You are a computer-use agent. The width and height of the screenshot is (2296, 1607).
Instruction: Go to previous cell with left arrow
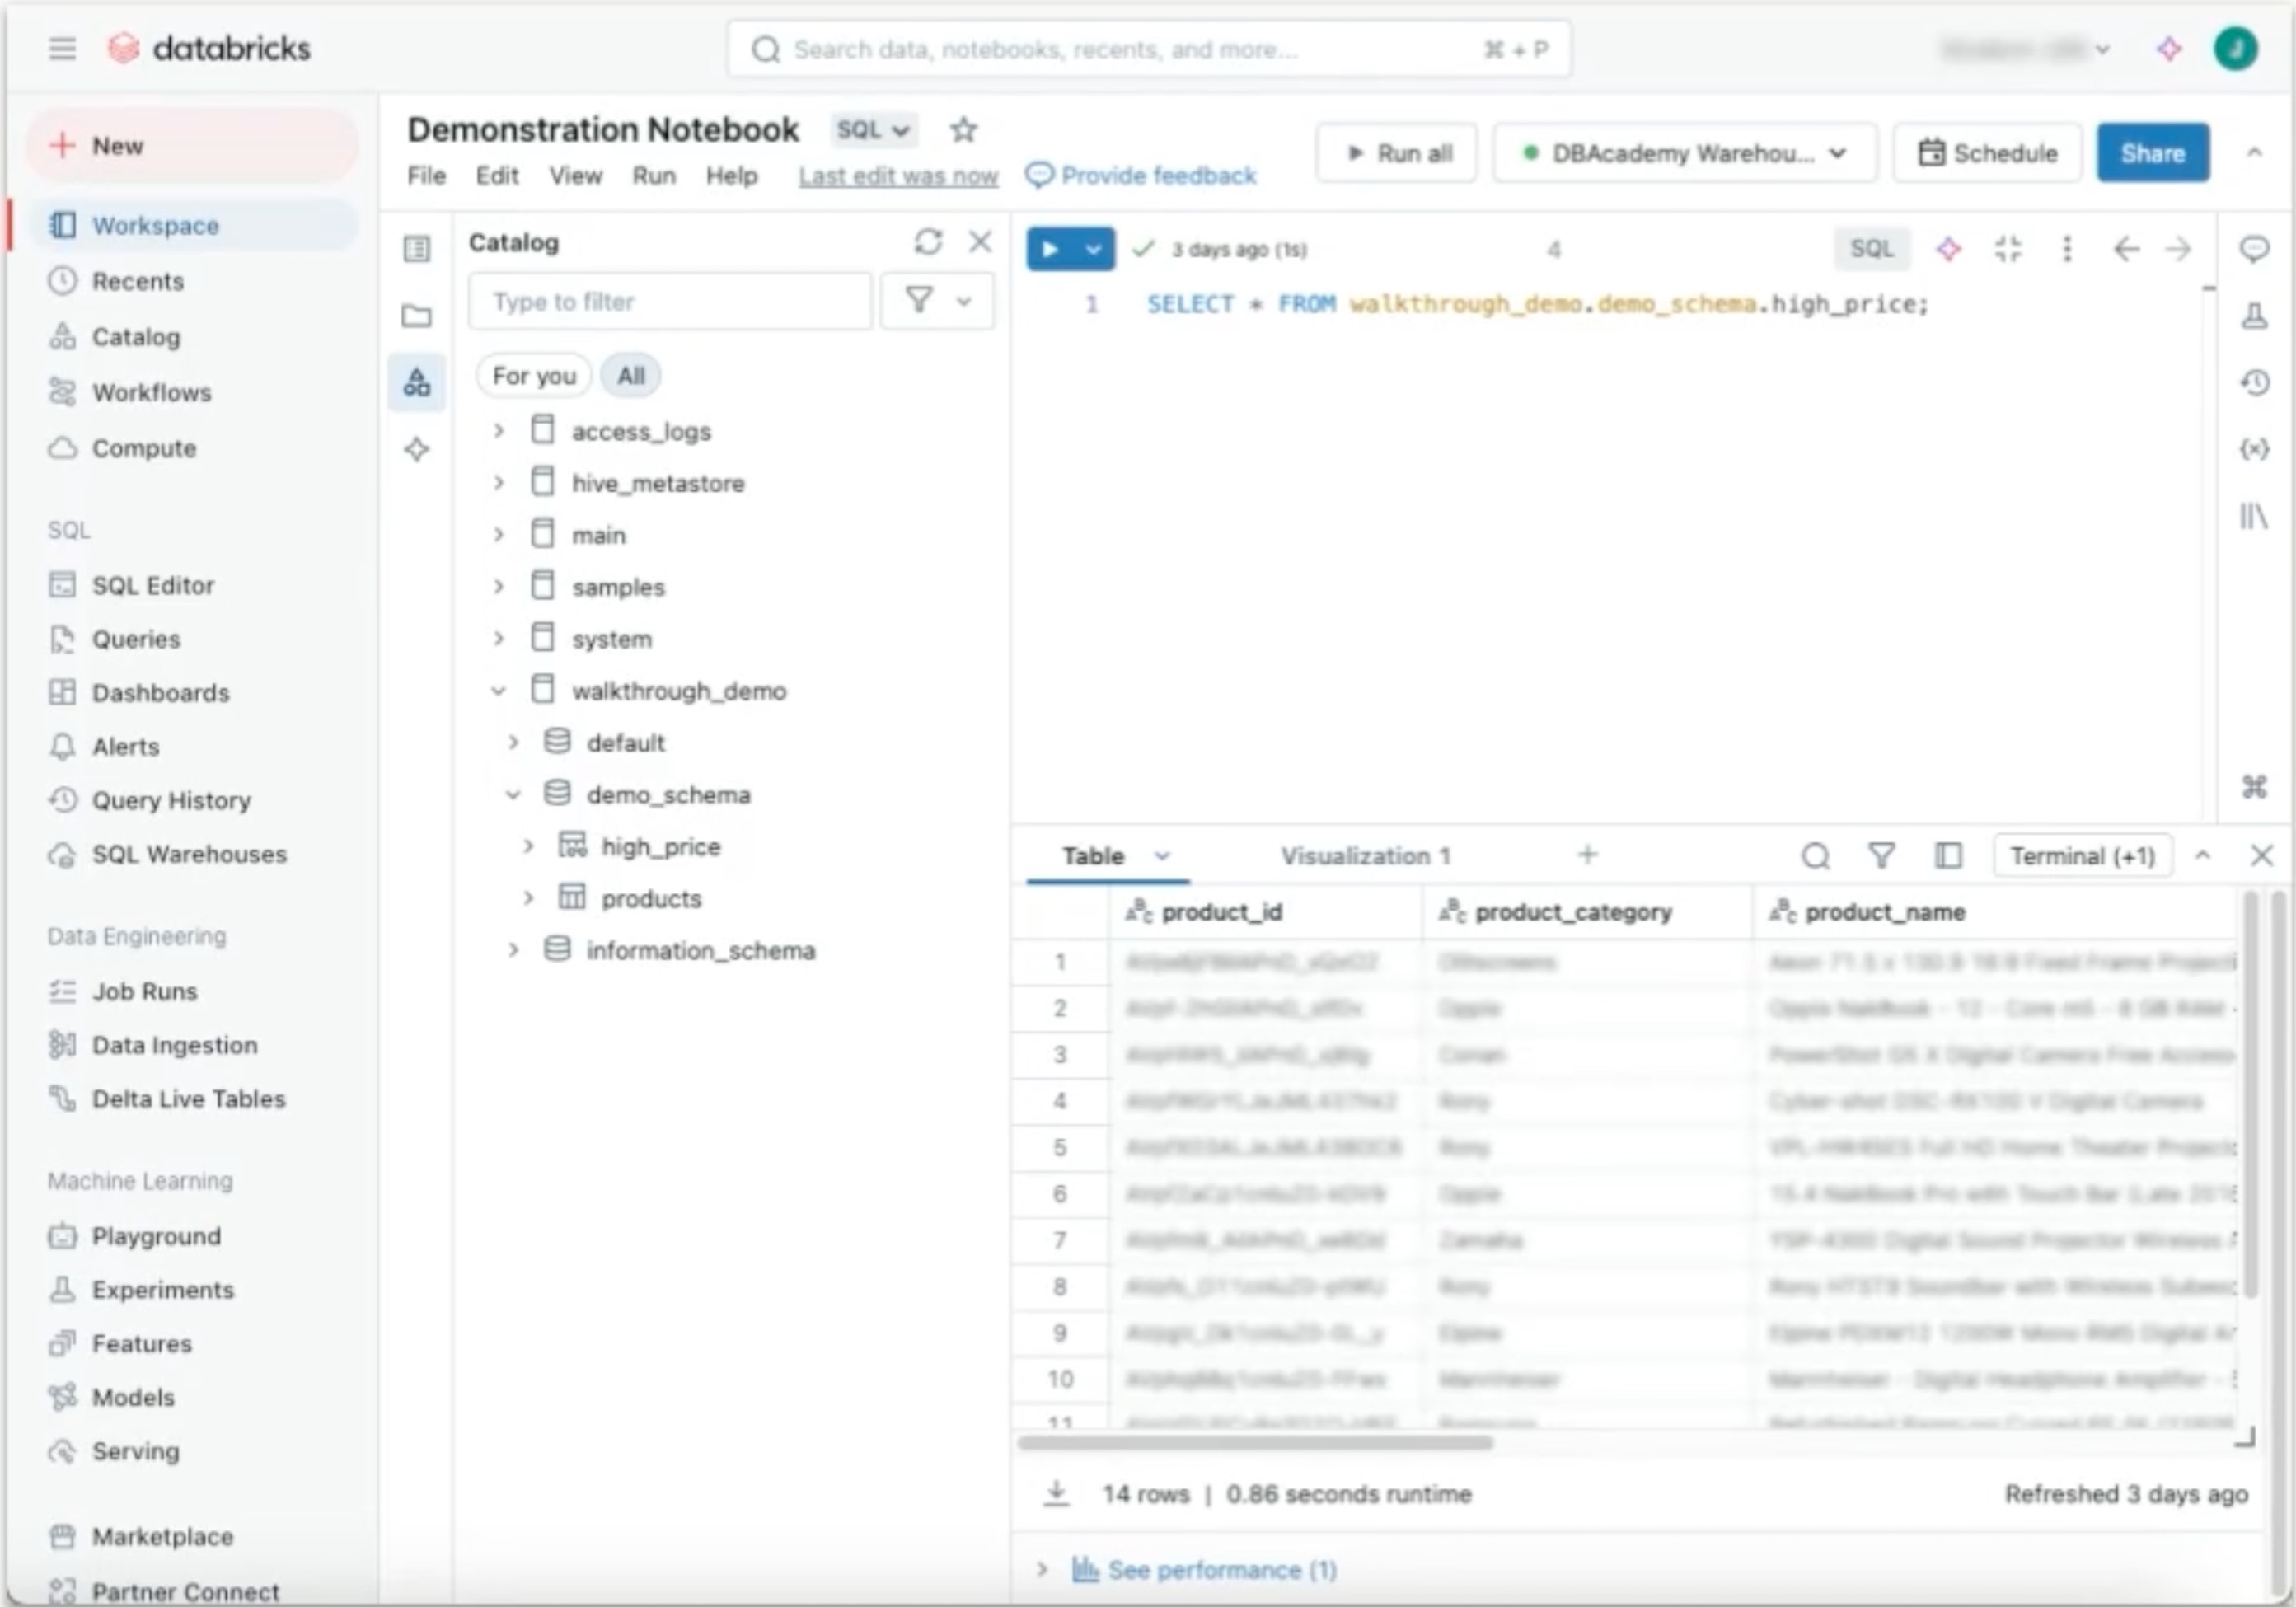[2126, 249]
